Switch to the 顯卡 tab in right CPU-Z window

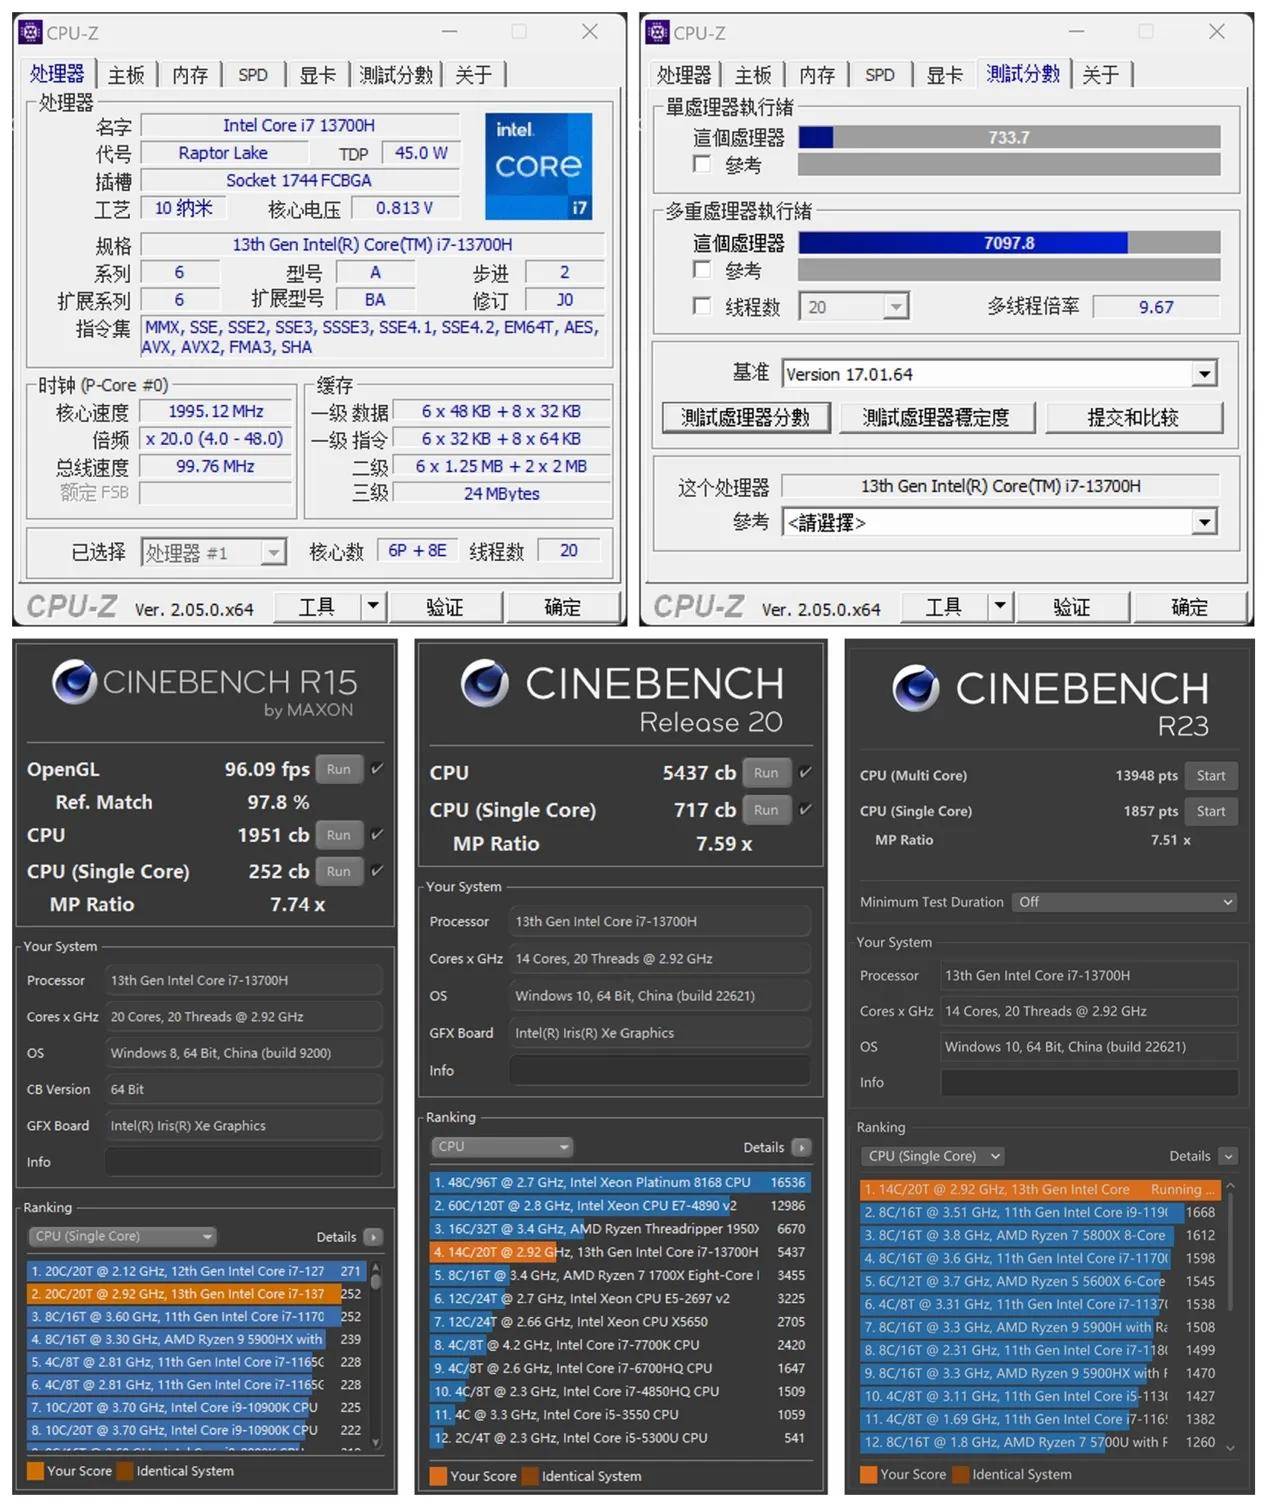[944, 74]
